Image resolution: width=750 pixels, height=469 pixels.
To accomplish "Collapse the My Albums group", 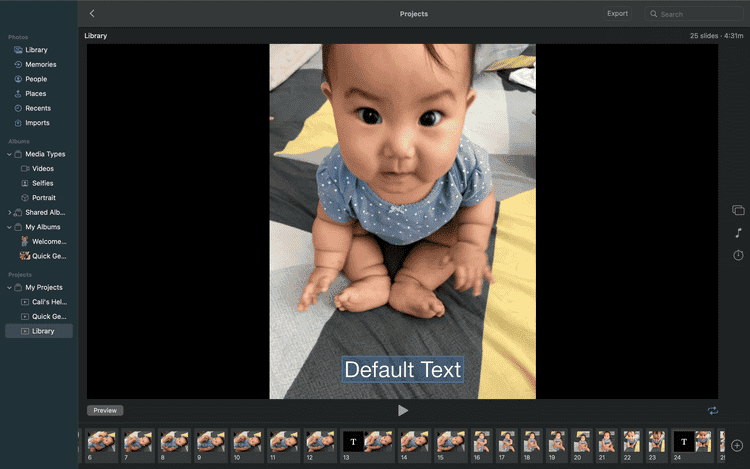I will [x=9, y=227].
